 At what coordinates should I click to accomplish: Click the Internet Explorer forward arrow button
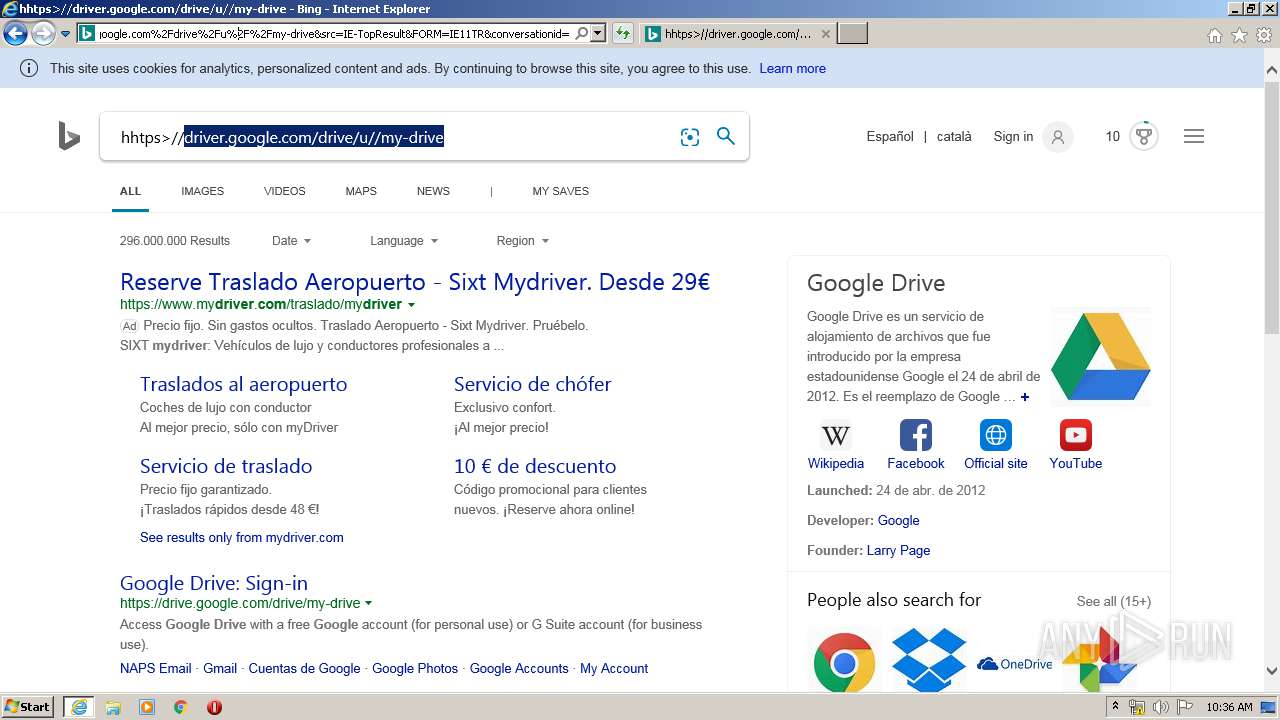(43, 34)
